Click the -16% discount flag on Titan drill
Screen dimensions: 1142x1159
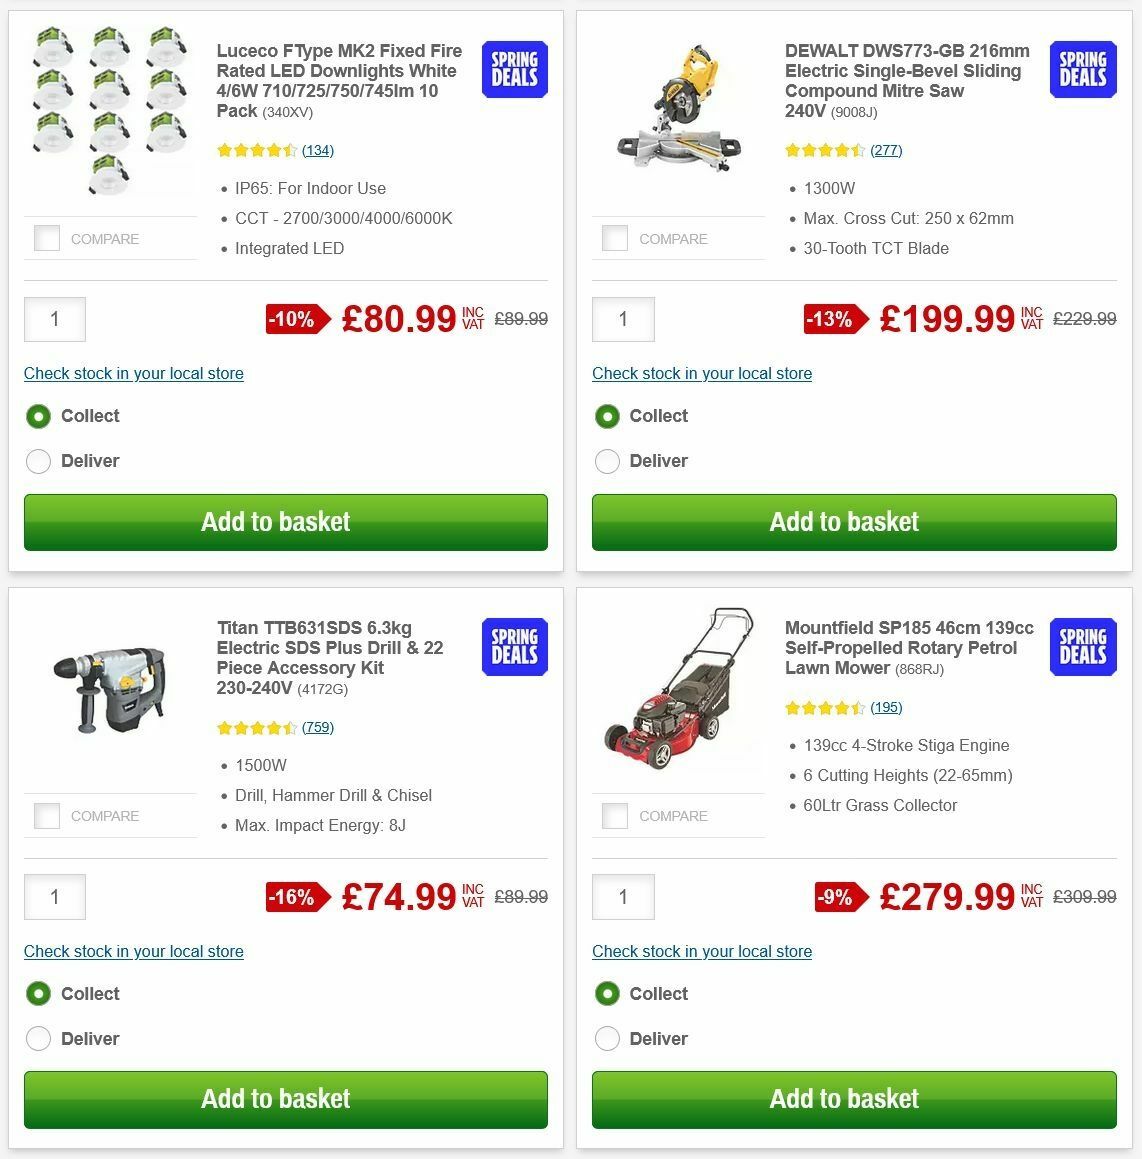pyautogui.click(x=291, y=897)
